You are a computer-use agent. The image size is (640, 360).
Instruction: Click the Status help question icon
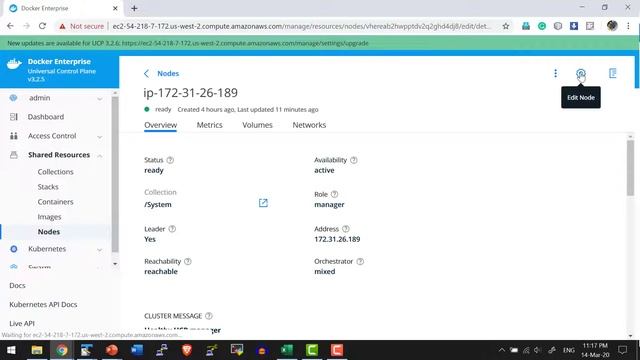click(x=170, y=160)
